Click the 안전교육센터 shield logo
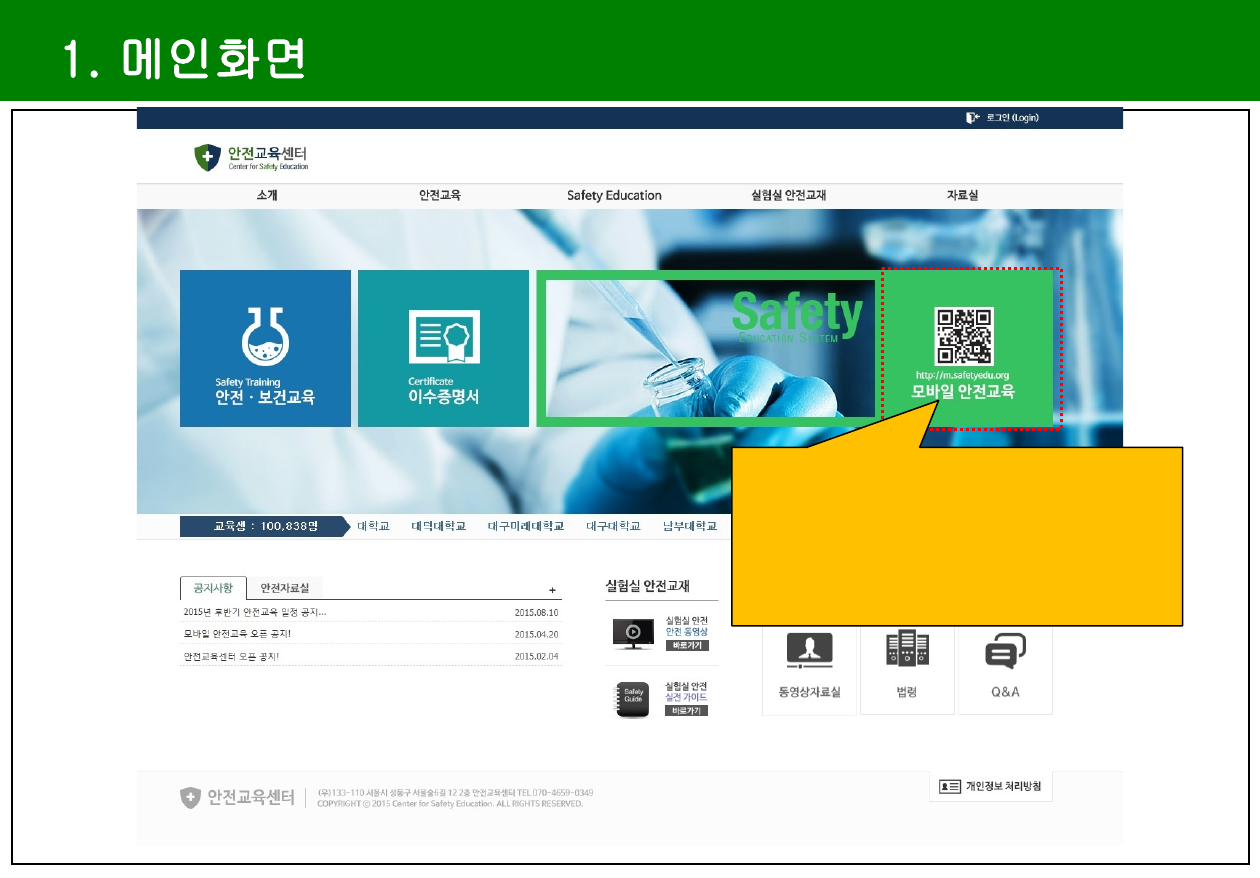 (208, 156)
